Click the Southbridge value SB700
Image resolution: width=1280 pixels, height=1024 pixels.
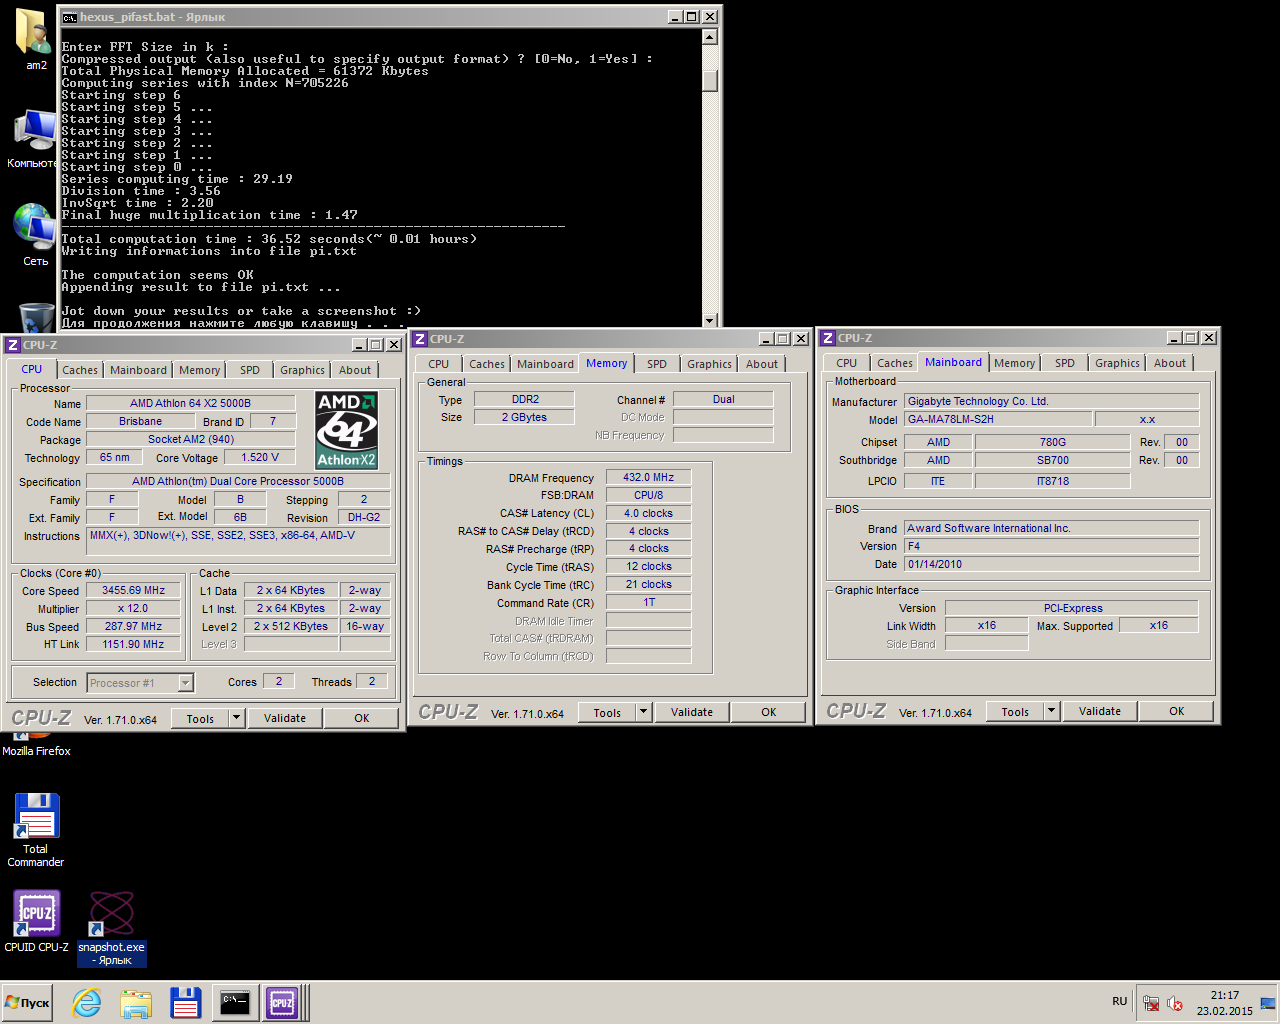tap(1052, 460)
